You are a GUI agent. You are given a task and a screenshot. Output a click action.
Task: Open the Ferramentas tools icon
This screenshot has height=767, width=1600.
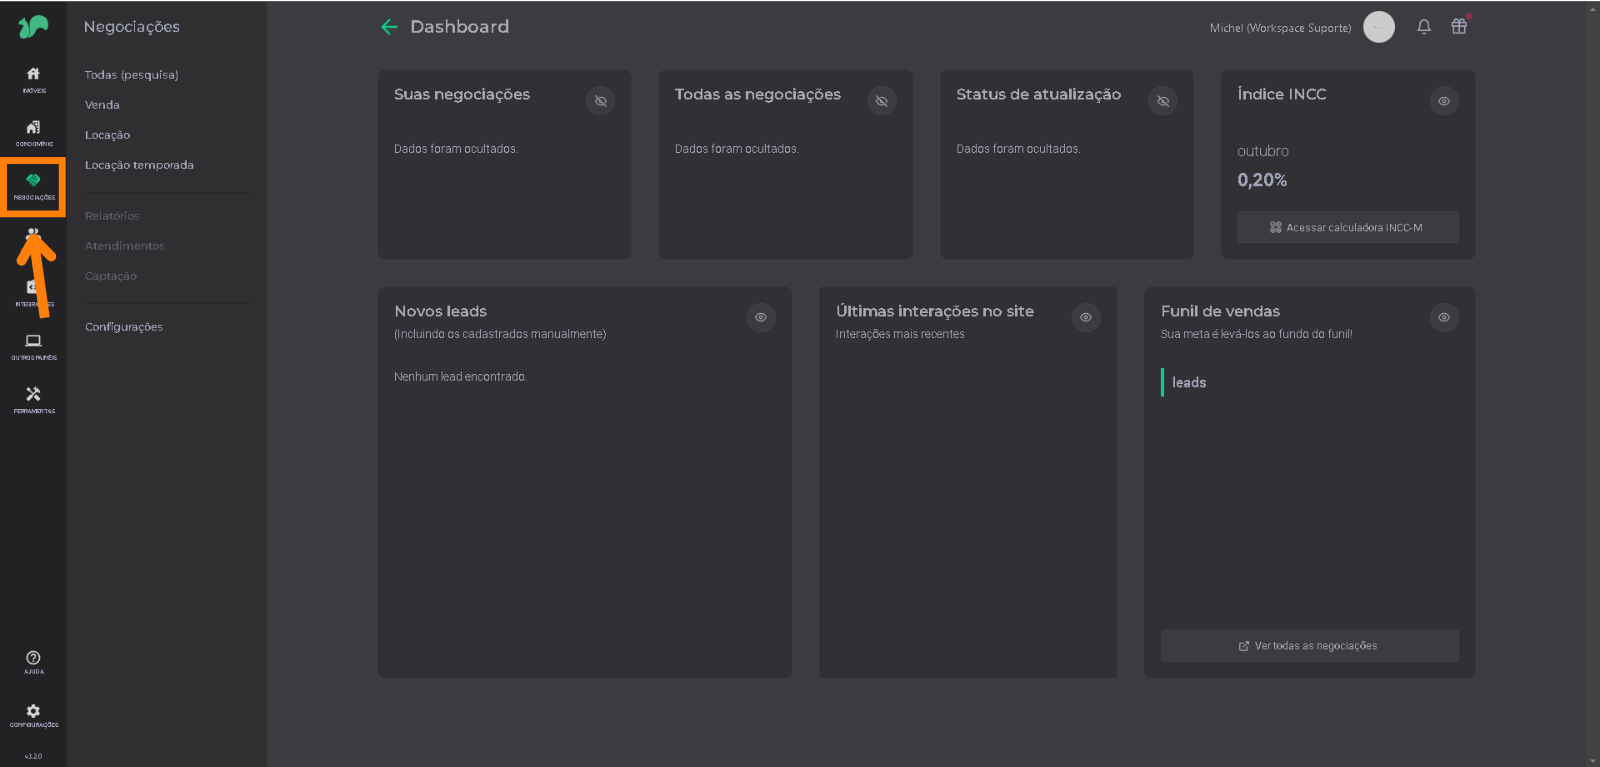click(33, 400)
